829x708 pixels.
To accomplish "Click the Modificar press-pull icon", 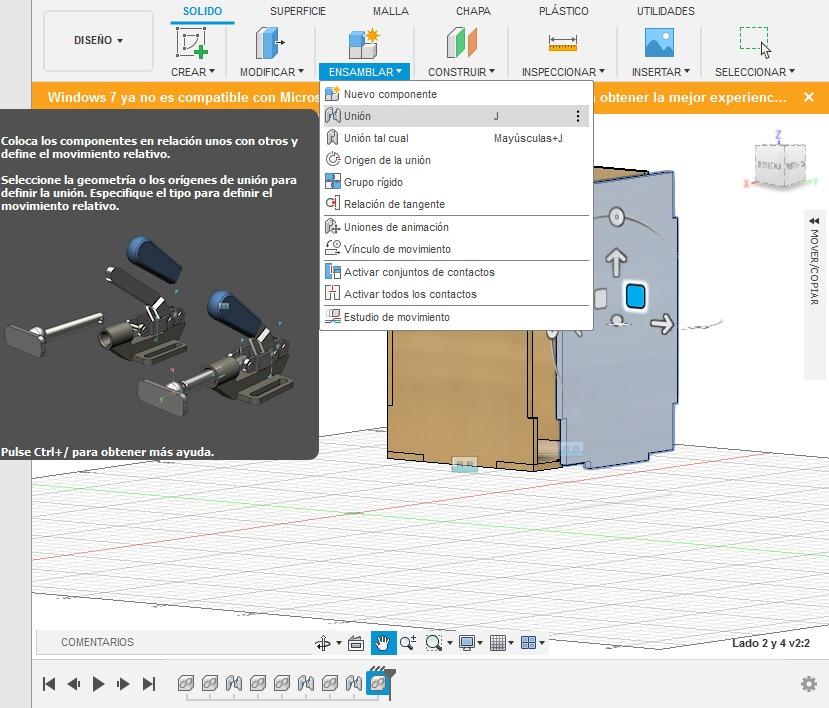I will coord(270,43).
